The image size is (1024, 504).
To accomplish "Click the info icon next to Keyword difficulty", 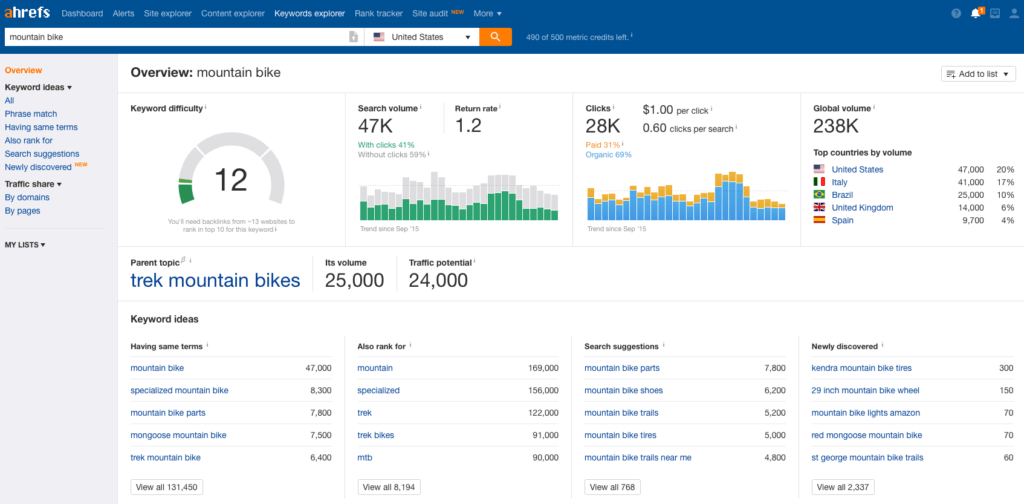I will click(206, 107).
